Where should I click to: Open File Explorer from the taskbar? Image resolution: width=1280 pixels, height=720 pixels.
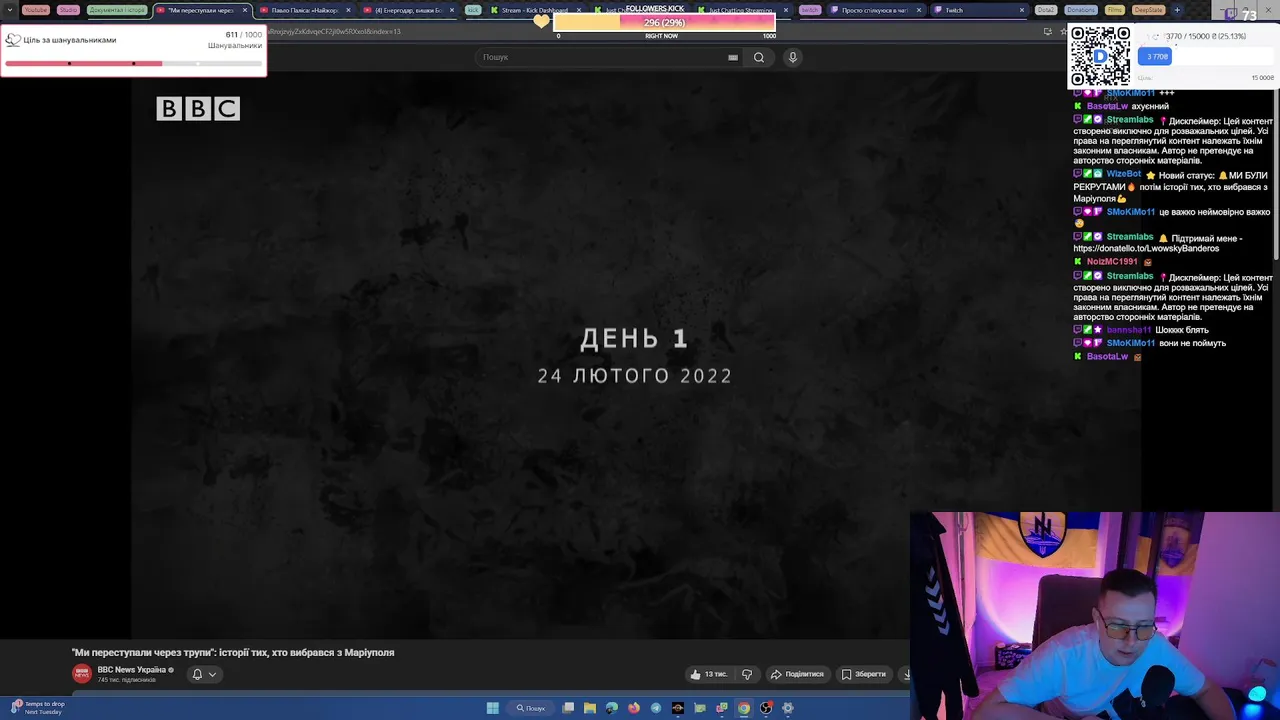coord(590,708)
